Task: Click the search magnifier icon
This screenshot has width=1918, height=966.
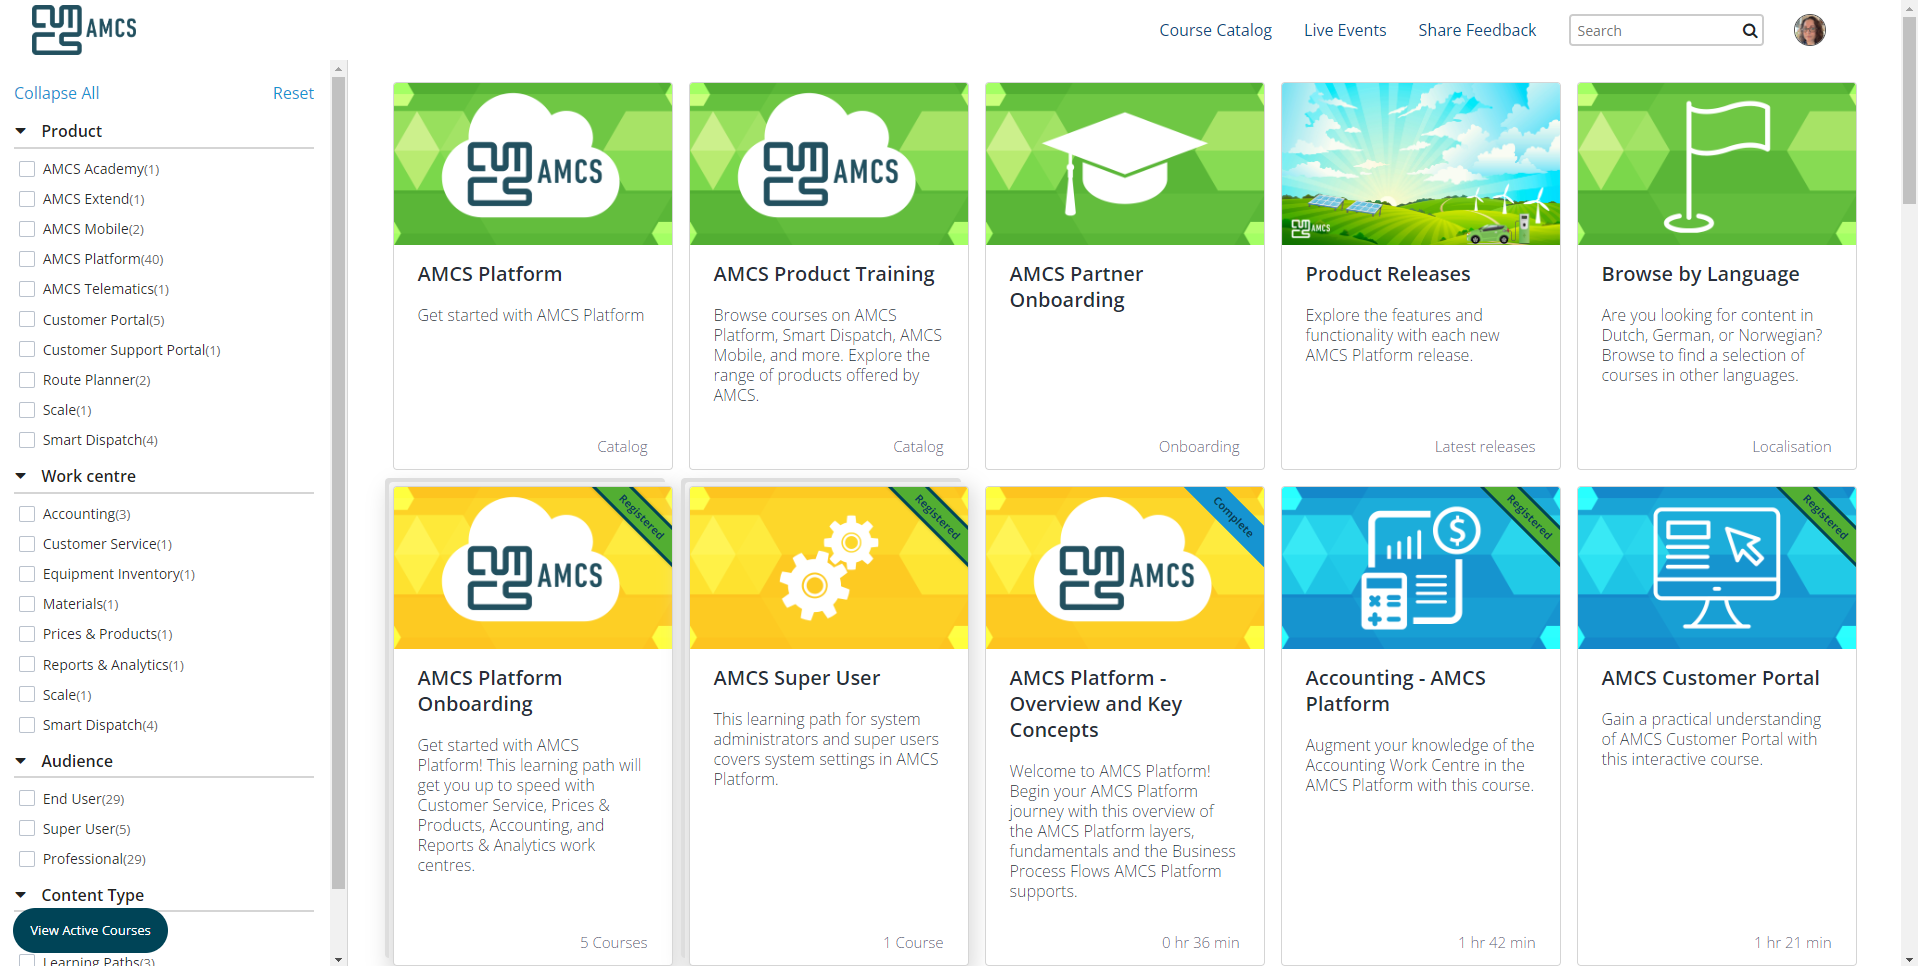Action: (1749, 31)
